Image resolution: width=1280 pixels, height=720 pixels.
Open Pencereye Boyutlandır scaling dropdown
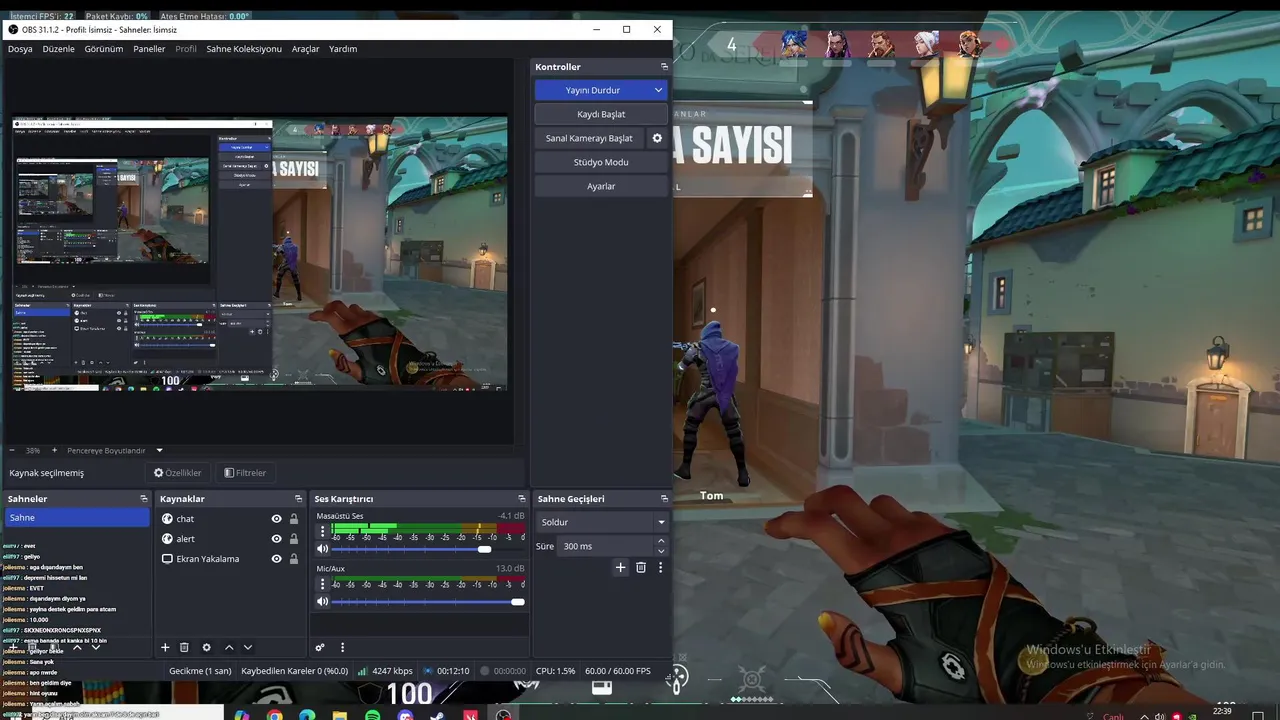pos(159,451)
